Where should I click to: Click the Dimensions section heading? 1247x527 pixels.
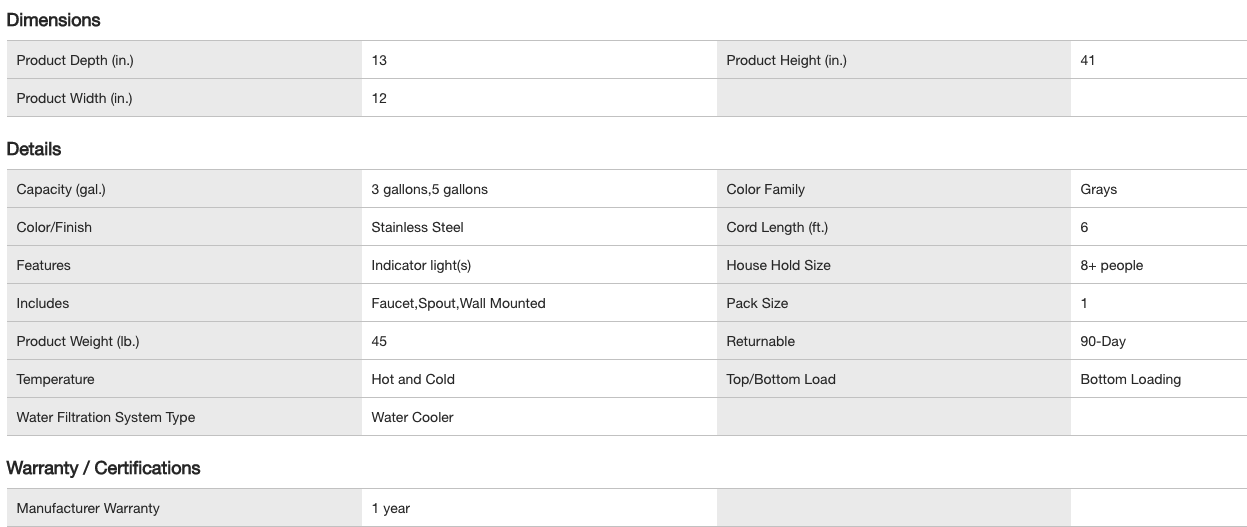click(x=53, y=20)
